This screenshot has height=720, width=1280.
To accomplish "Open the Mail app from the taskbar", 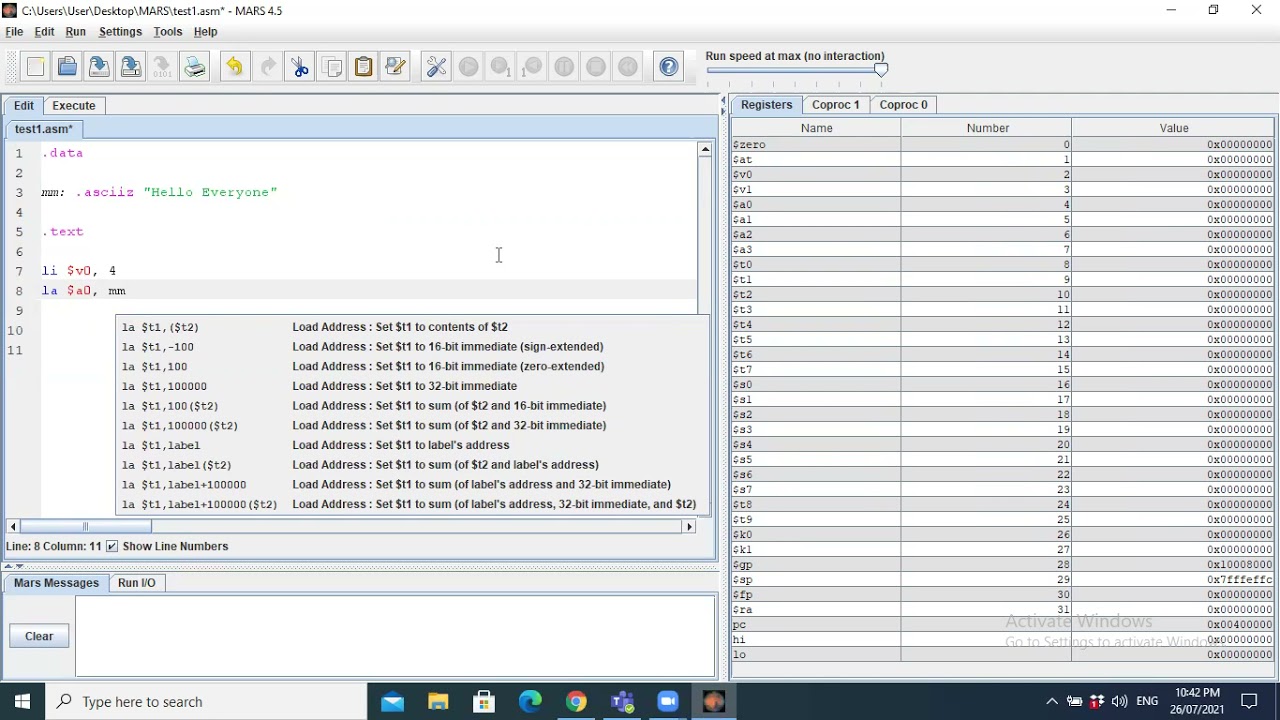I will click(392, 701).
